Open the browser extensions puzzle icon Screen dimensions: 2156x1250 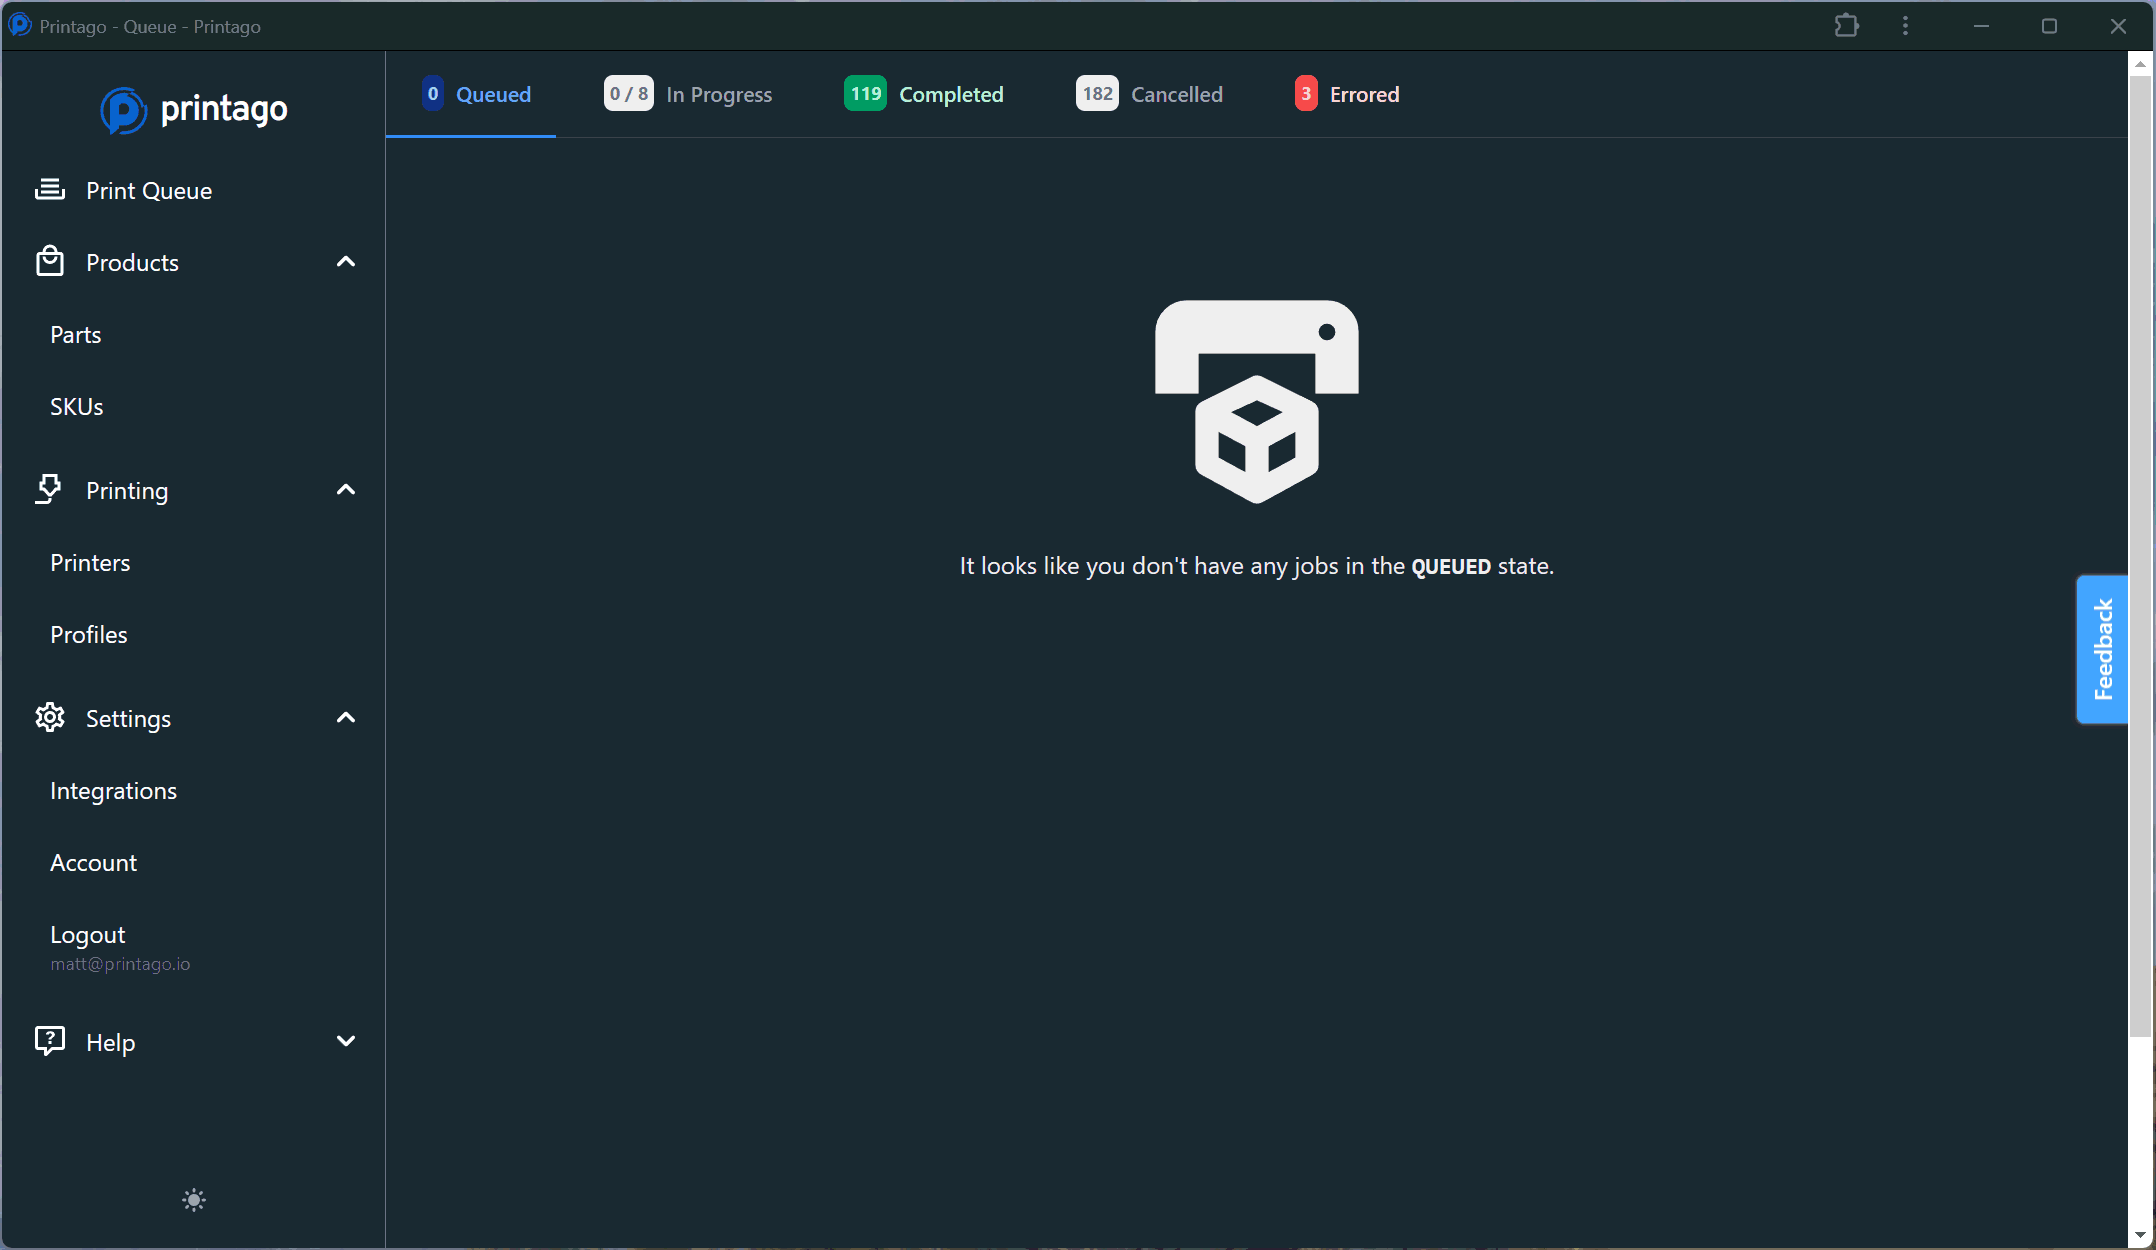point(1846,26)
